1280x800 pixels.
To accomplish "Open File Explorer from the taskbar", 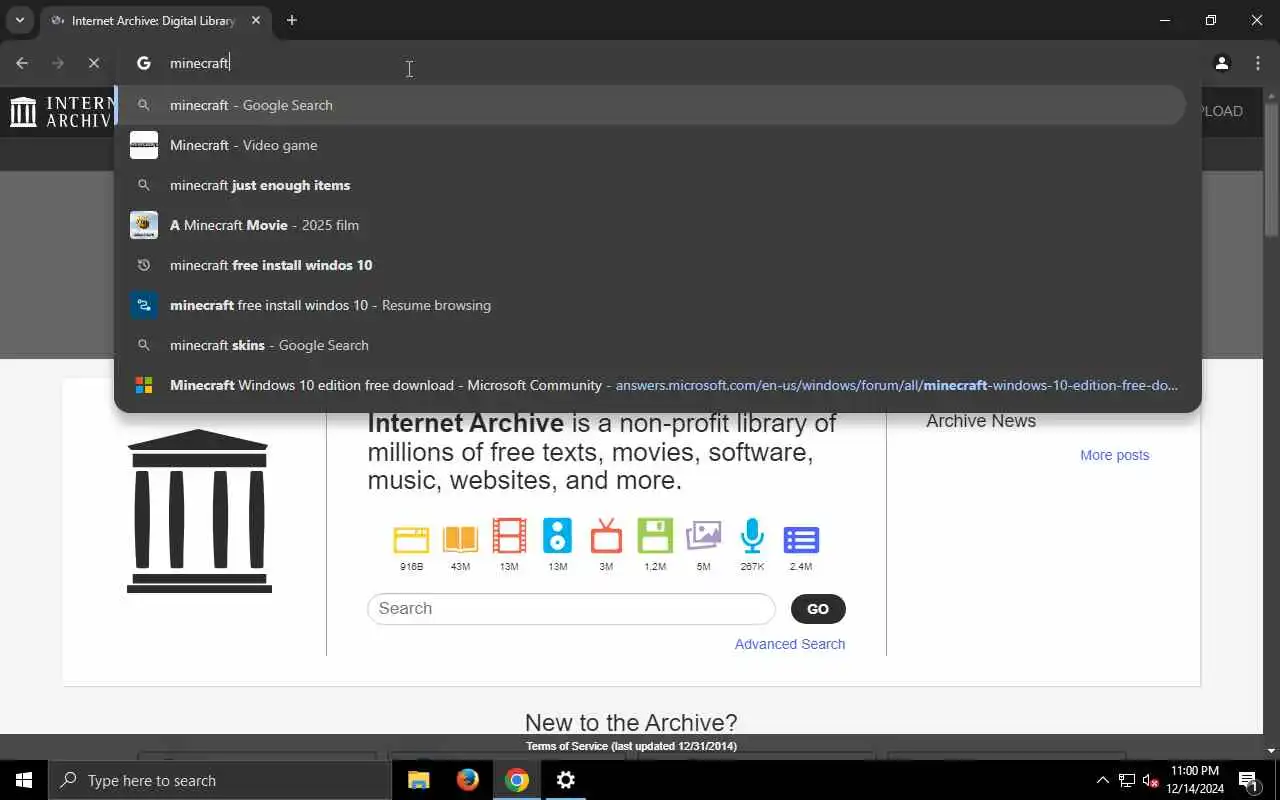I will coord(419,780).
